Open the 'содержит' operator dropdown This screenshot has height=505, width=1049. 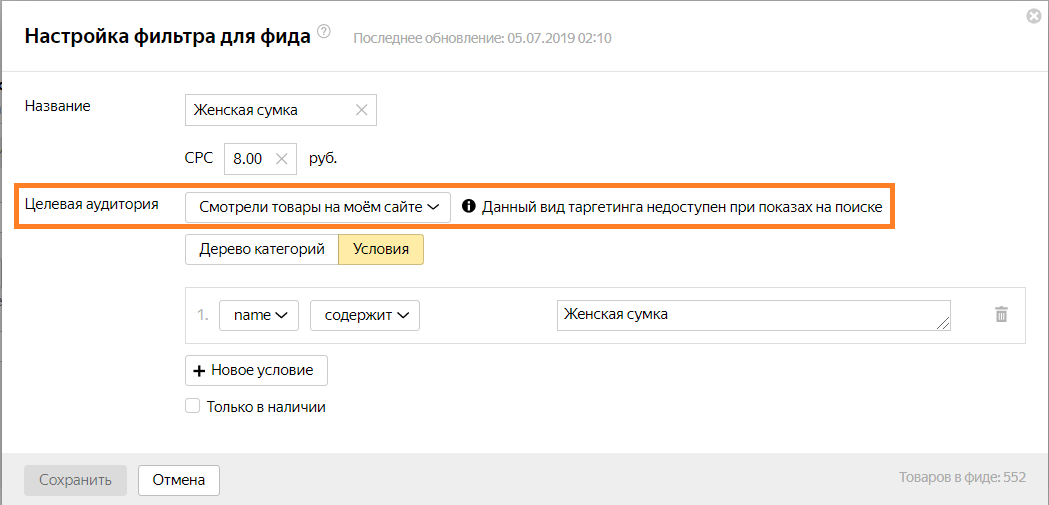click(x=364, y=315)
